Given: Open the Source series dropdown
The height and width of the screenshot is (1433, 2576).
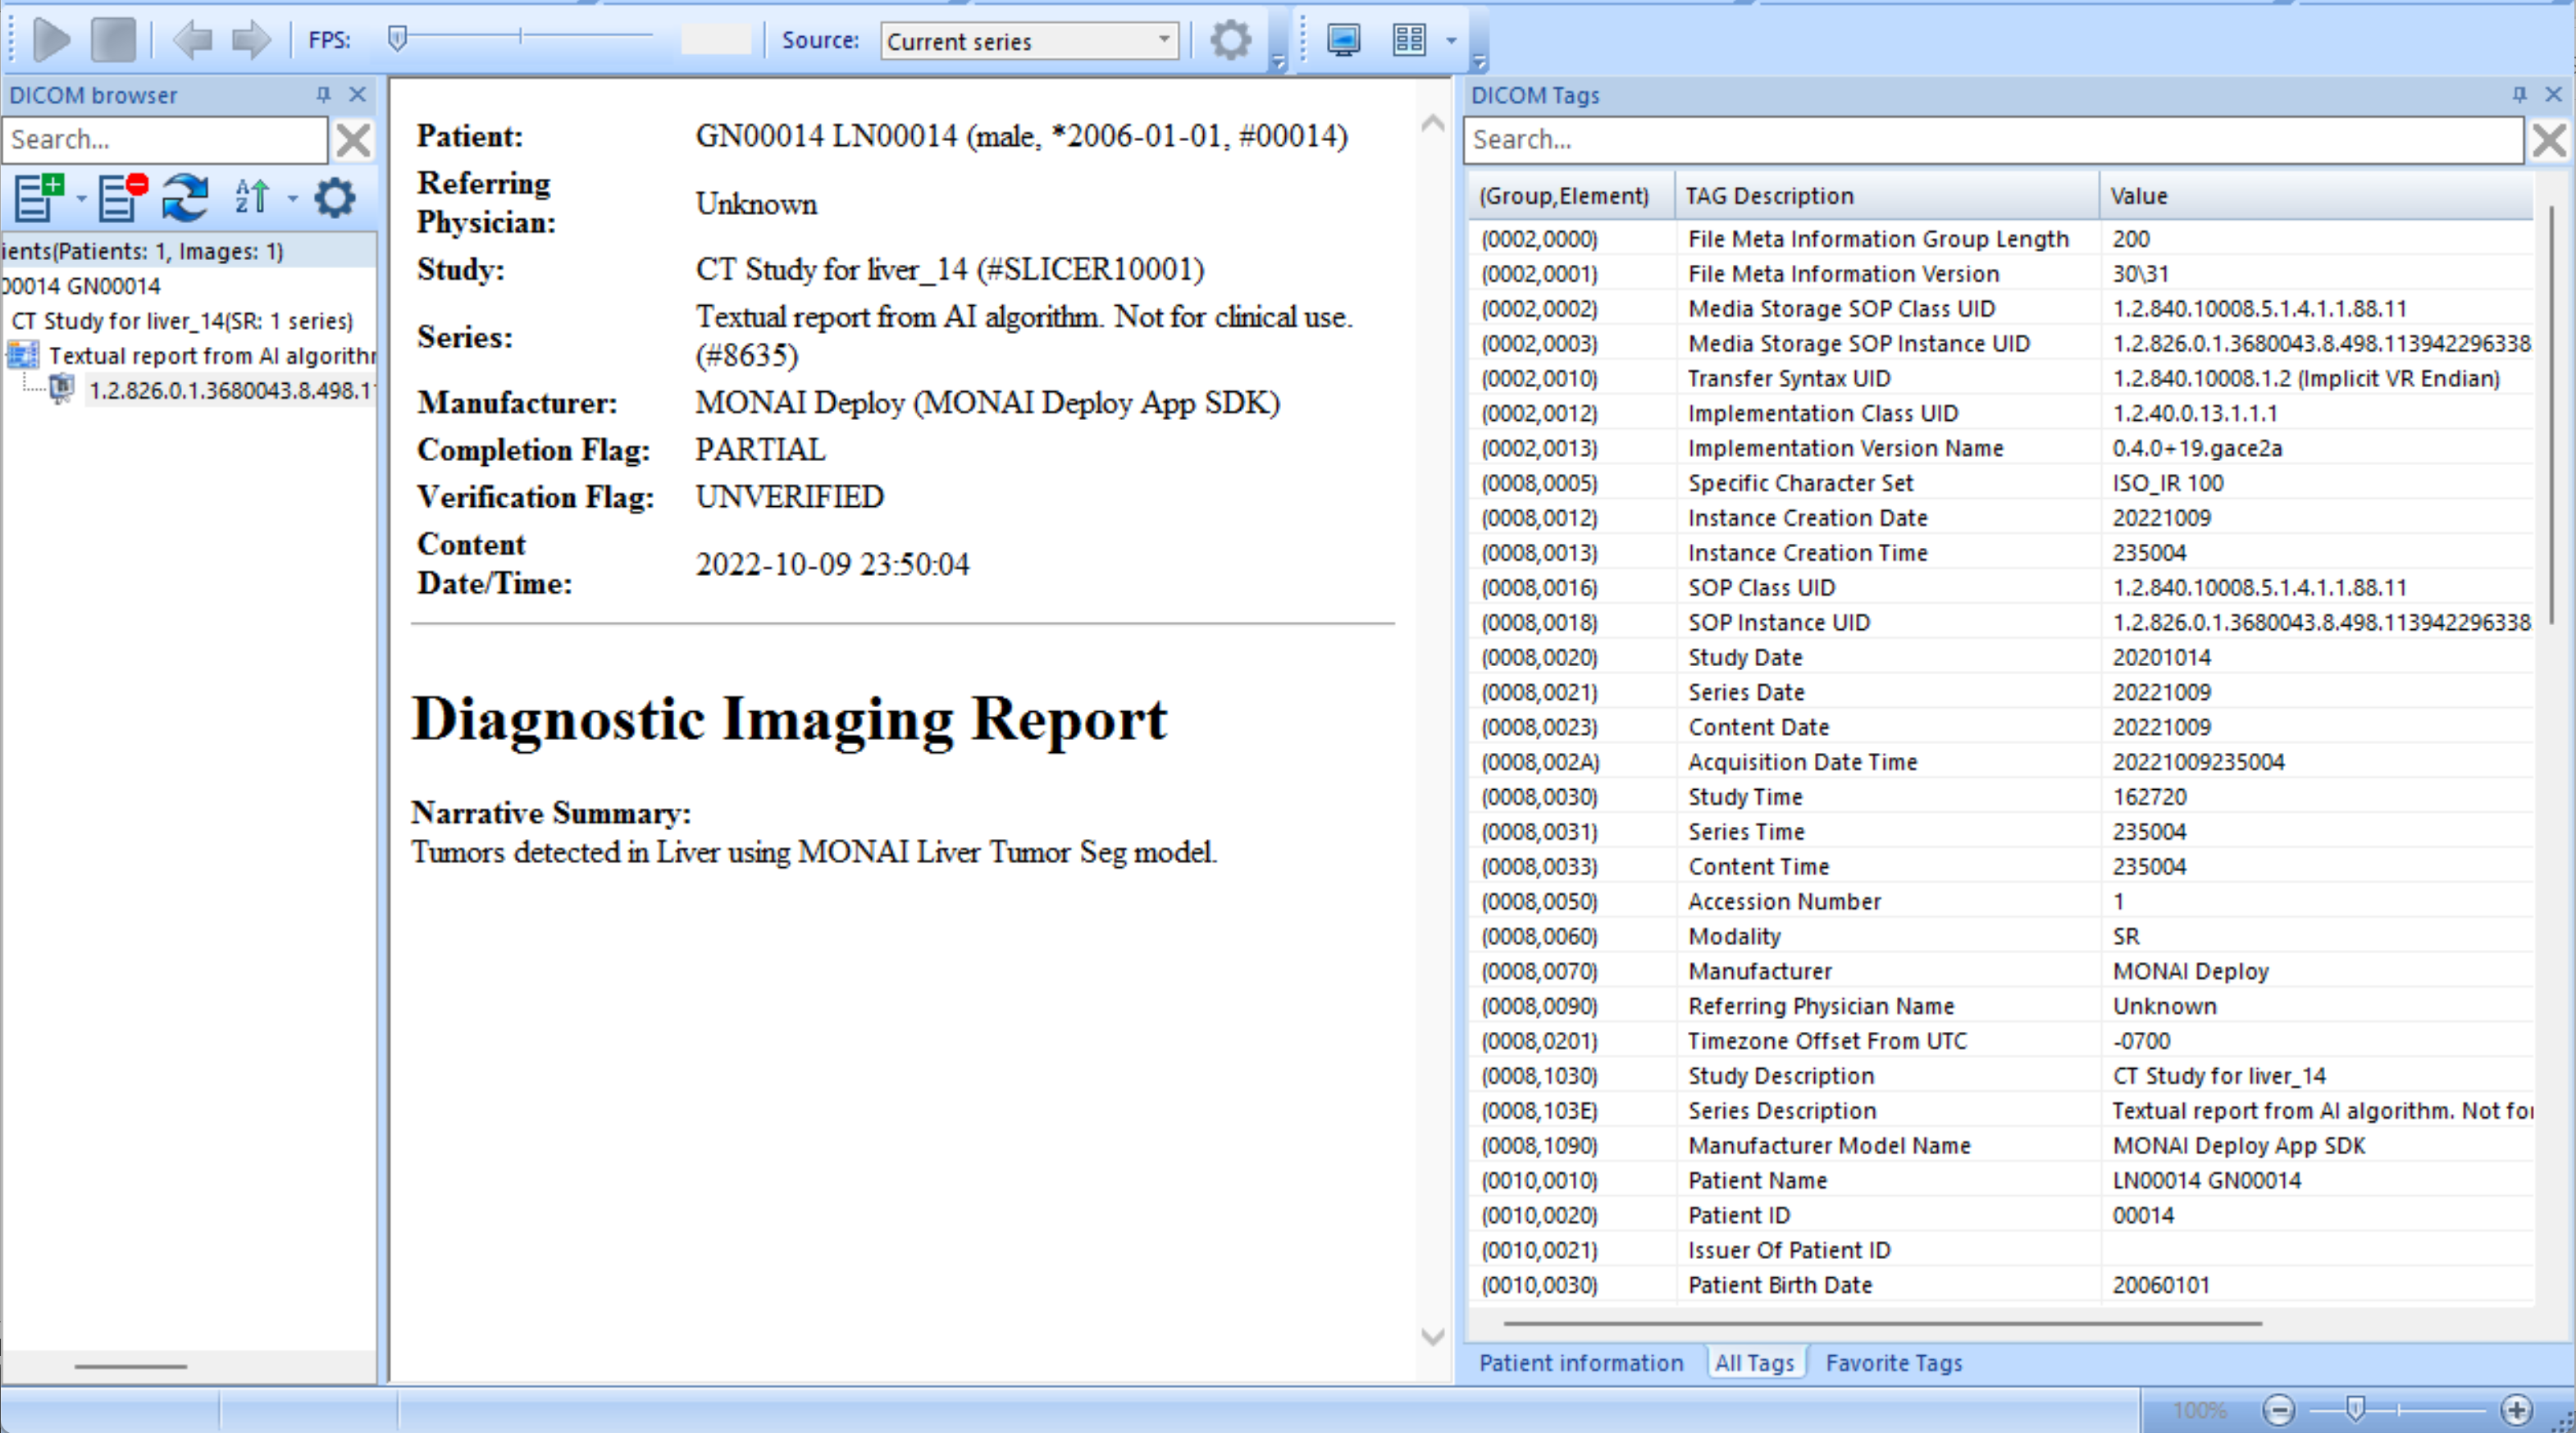Looking at the screenshot, I should pyautogui.click(x=1029, y=41).
